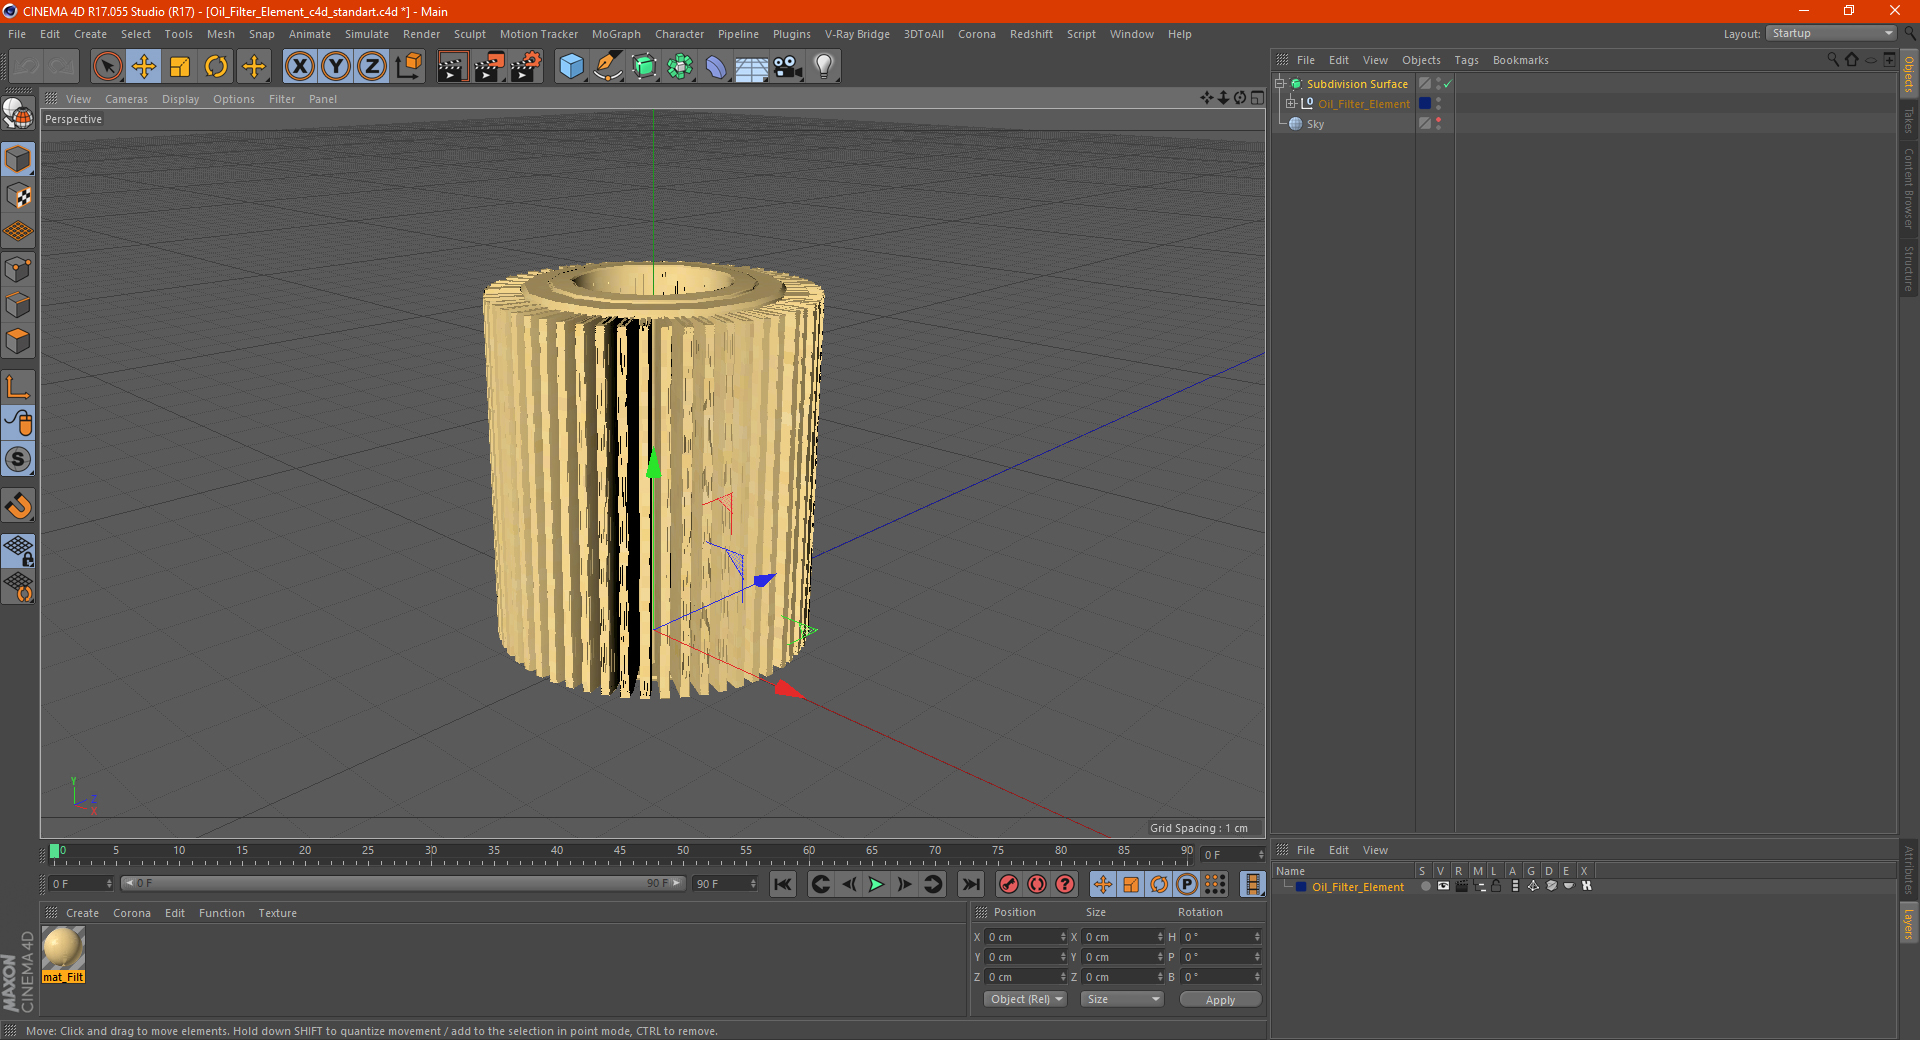1920x1040 pixels.
Task: Activate the Move tool in top toolbar
Action: pos(144,67)
